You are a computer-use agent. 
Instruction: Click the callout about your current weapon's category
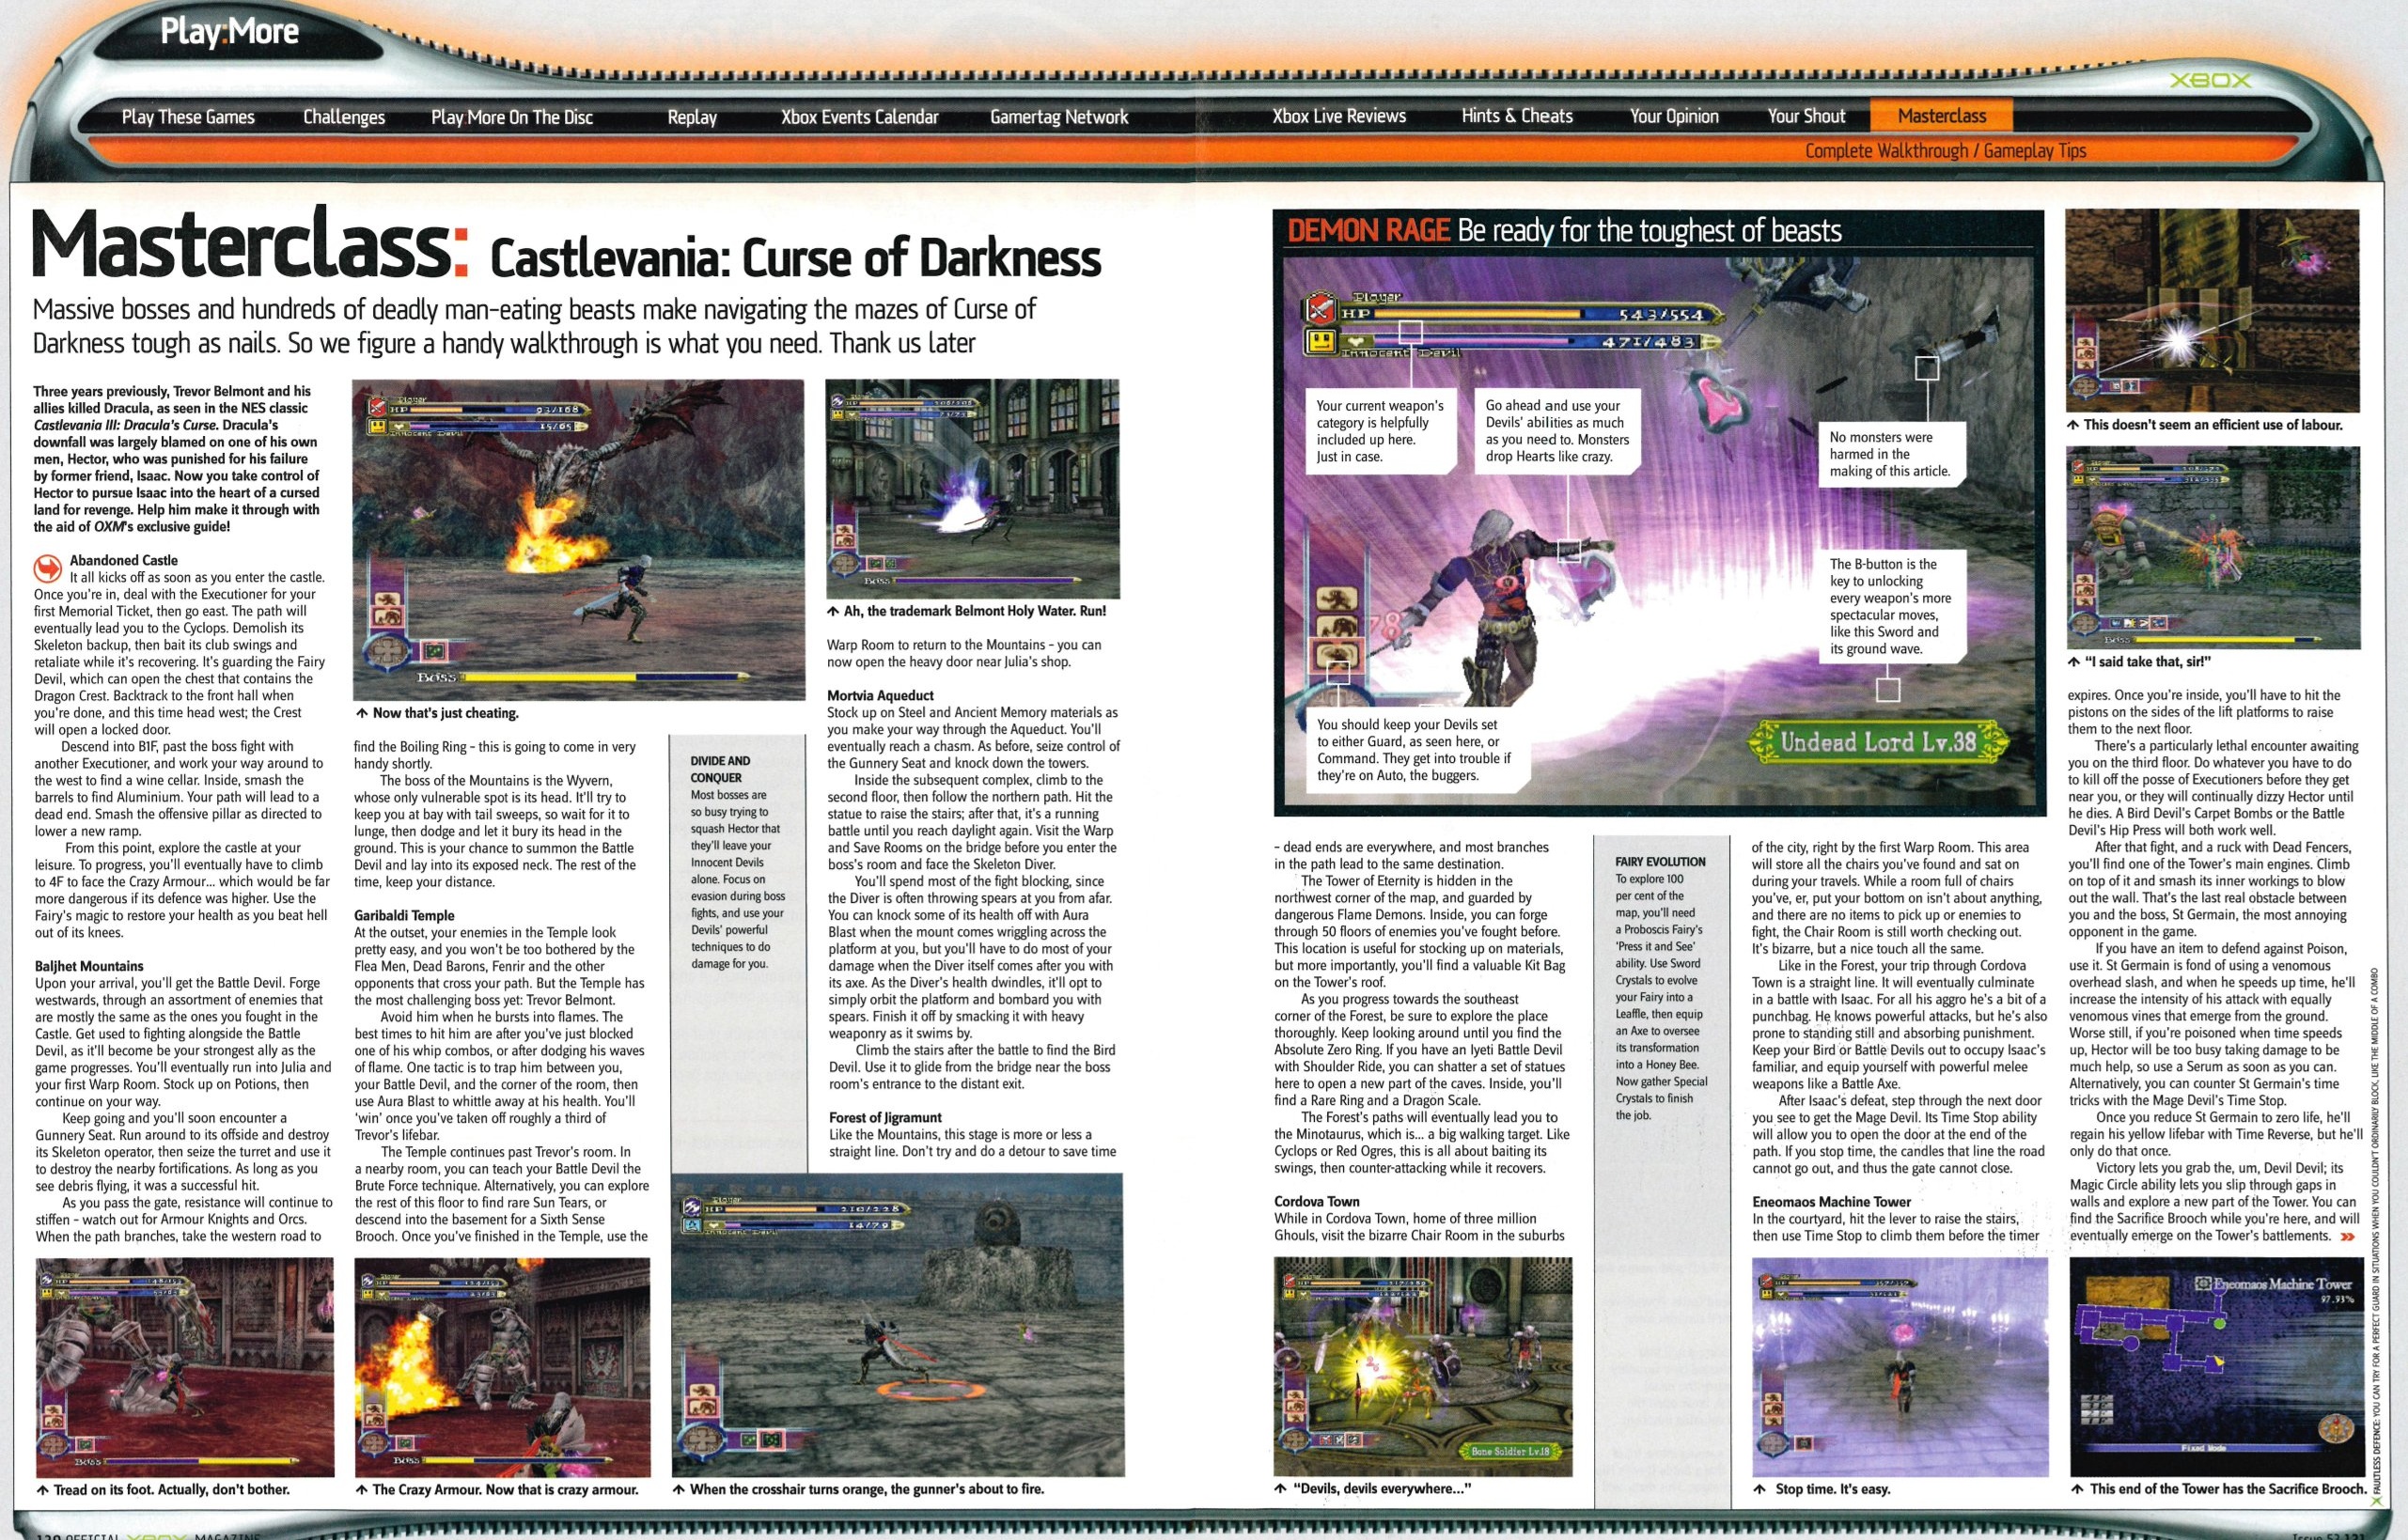[x=1380, y=431]
